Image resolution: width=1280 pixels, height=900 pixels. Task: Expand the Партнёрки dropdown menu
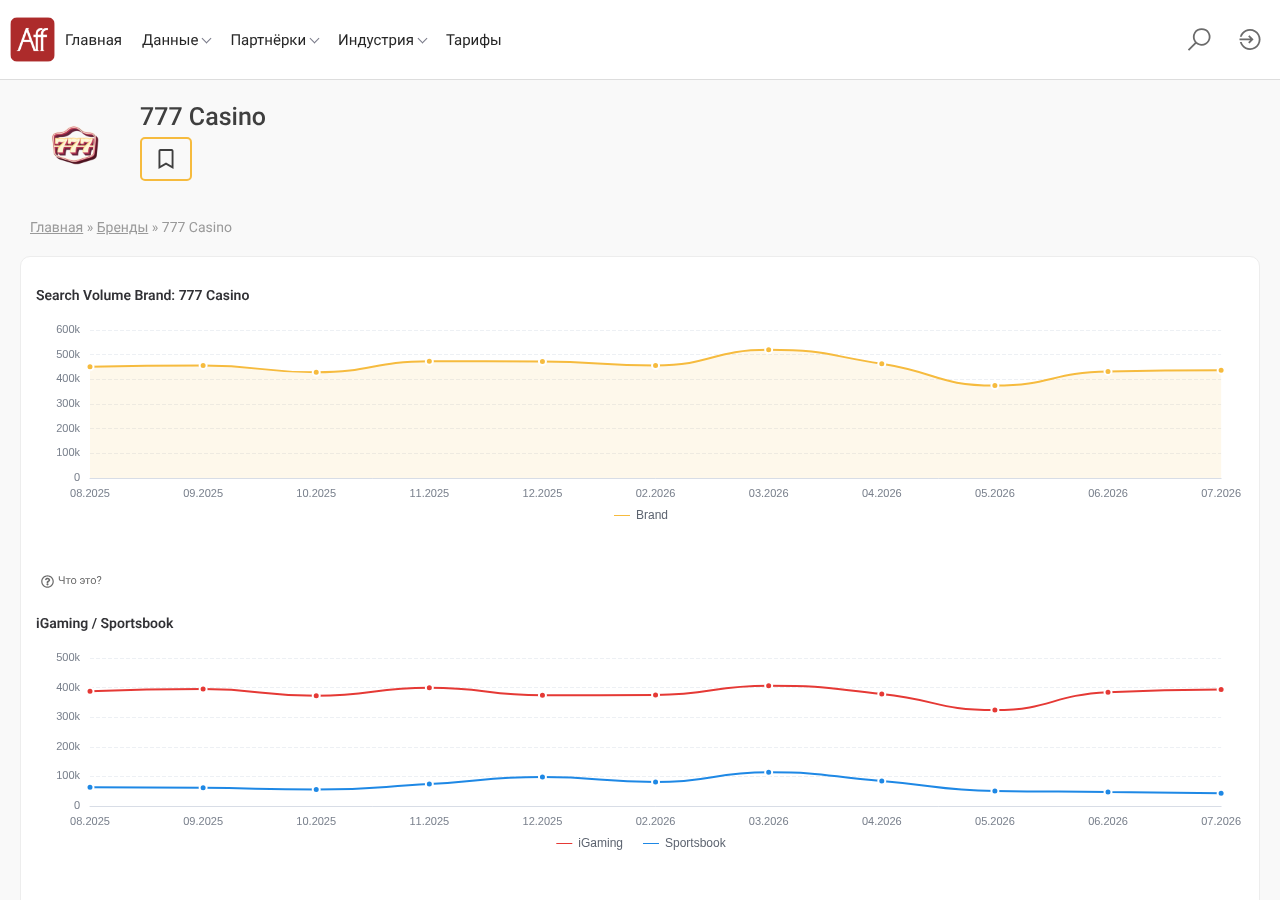[275, 40]
